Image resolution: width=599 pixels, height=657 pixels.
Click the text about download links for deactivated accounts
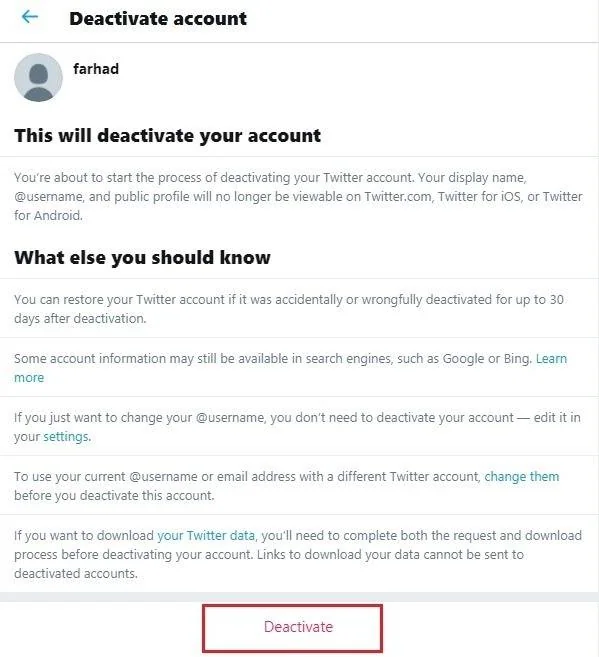(298, 554)
